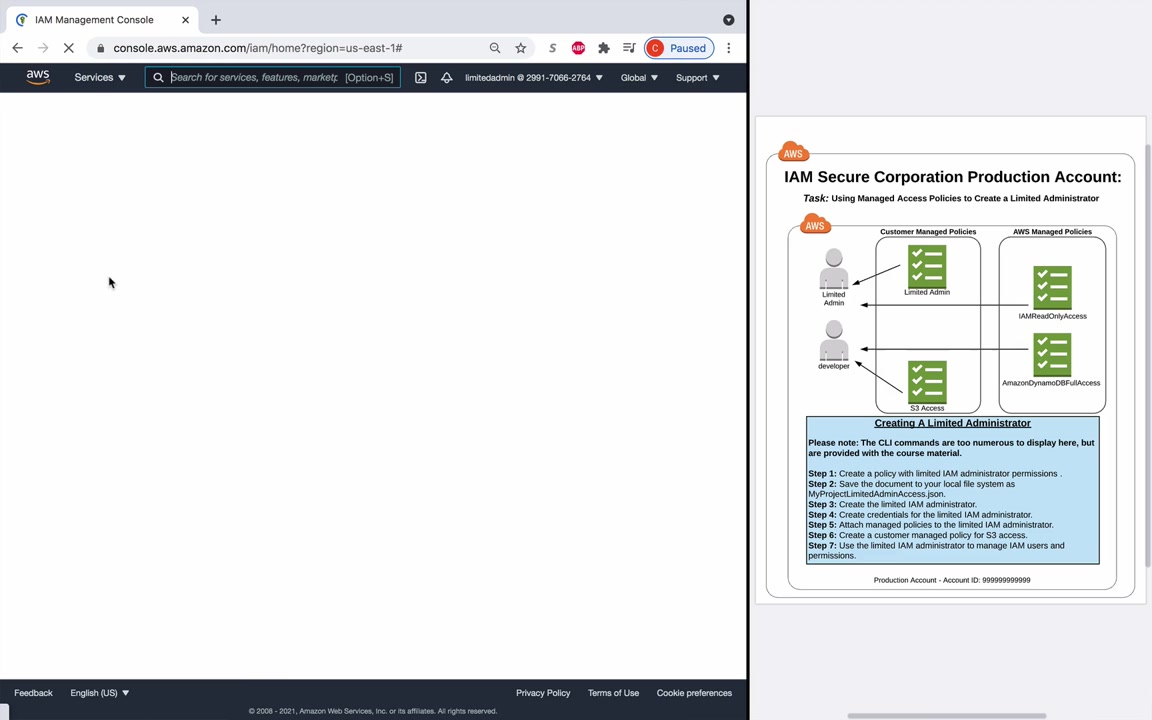Click the S extension icon

point(552,48)
